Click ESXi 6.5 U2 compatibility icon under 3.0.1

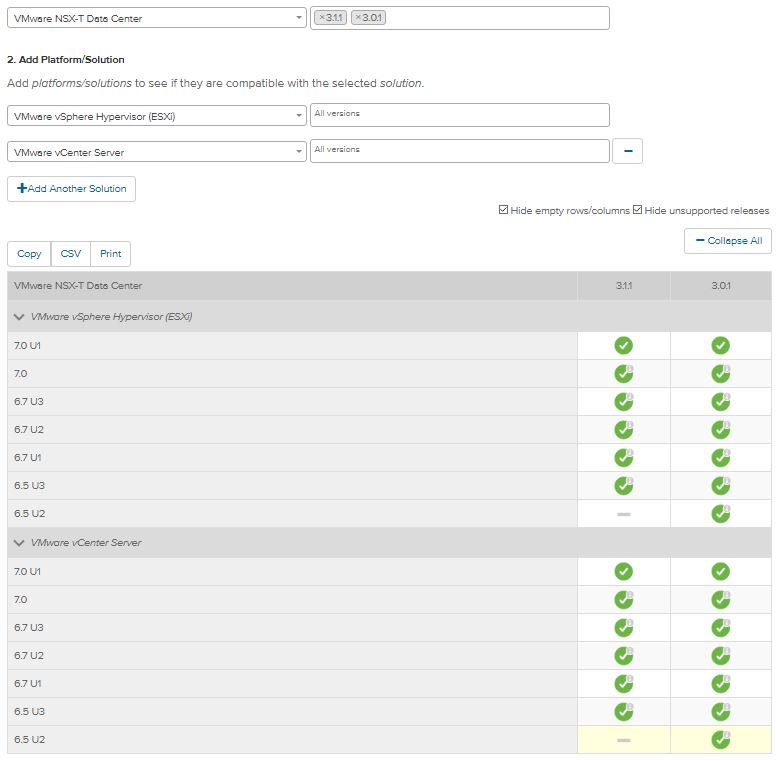click(x=720, y=514)
